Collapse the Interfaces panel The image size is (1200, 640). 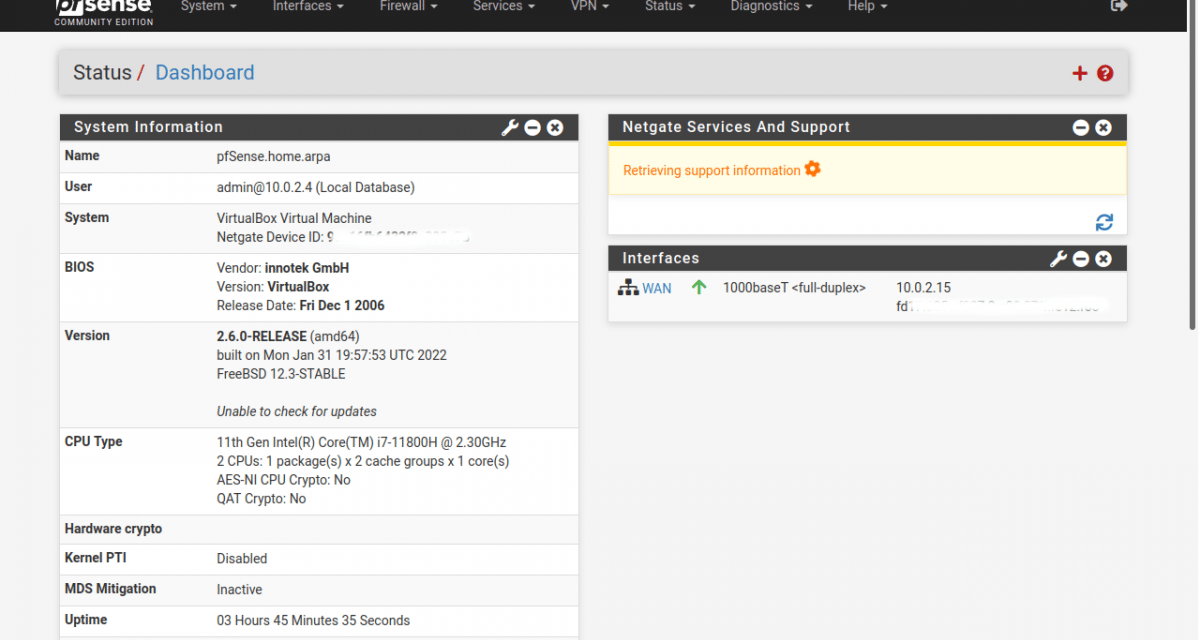point(1081,258)
